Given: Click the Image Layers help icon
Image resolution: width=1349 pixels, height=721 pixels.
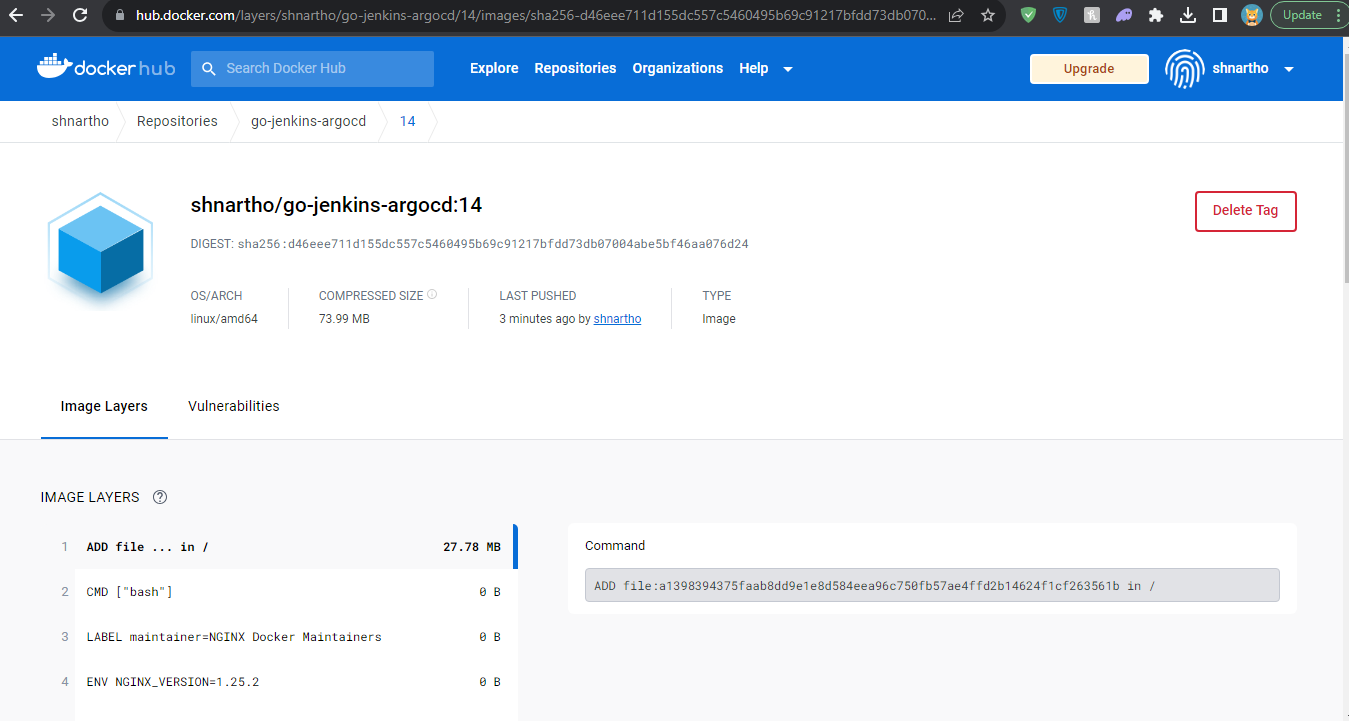Looking at the screenshot, I should (160, 497).
